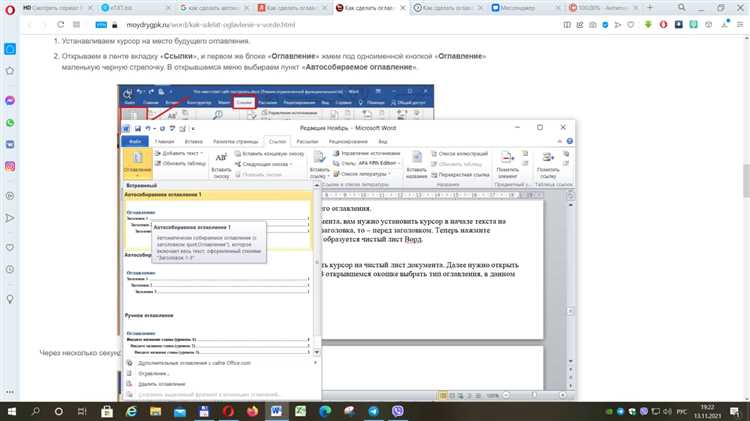Switch to the Рецензирование tab

pyautogui.click(x=348, y=142)
